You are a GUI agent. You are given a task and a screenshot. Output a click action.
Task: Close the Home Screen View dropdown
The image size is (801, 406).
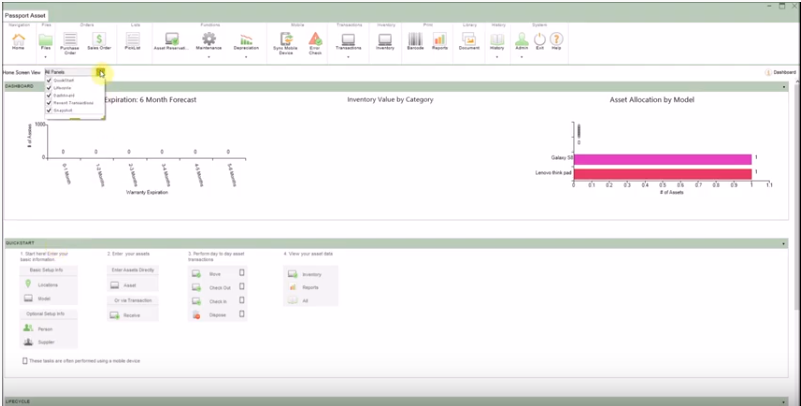tap(101, 73)
